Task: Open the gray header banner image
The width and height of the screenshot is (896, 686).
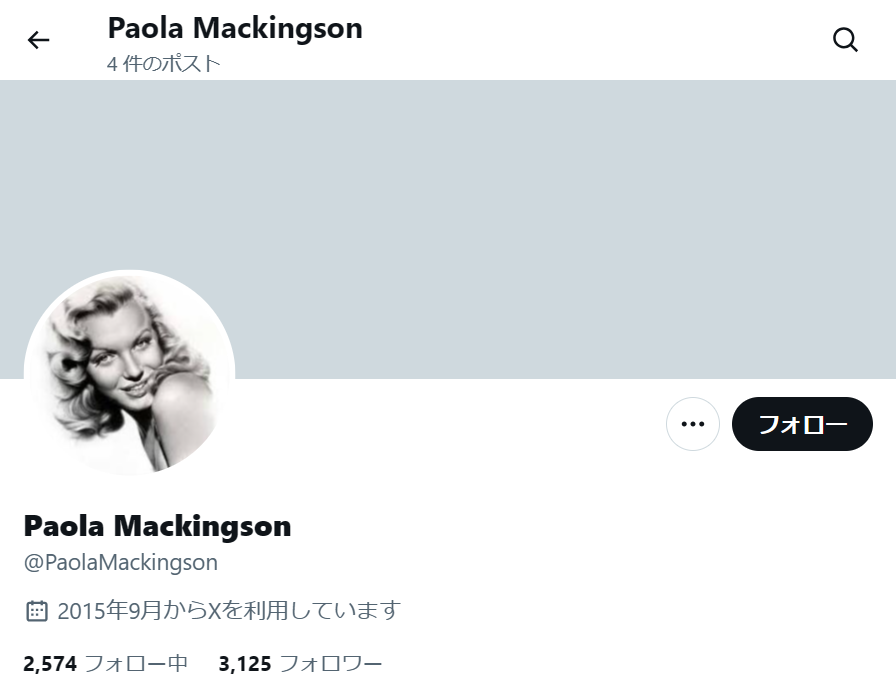Action: [448, 229]
